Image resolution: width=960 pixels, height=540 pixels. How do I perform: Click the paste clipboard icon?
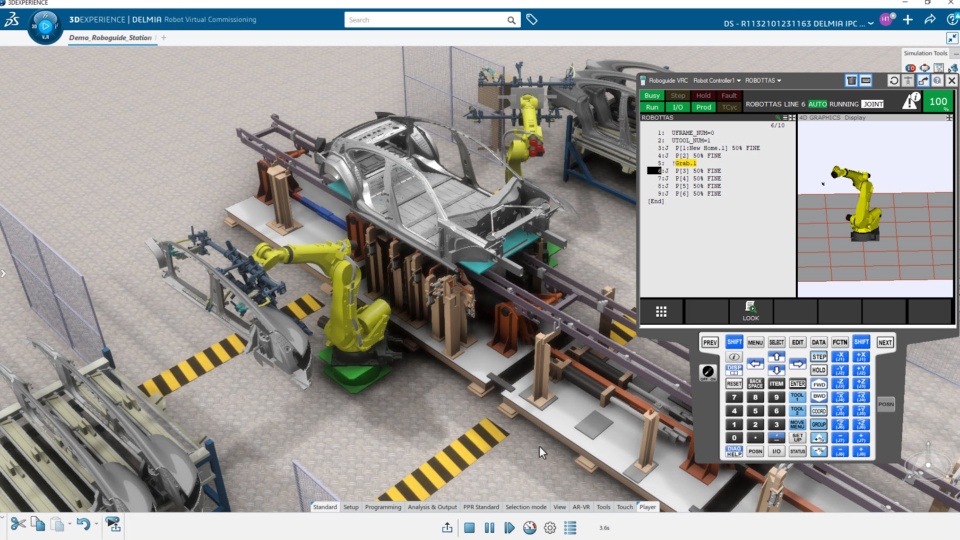pyautogui.click(x=57, y=524)
